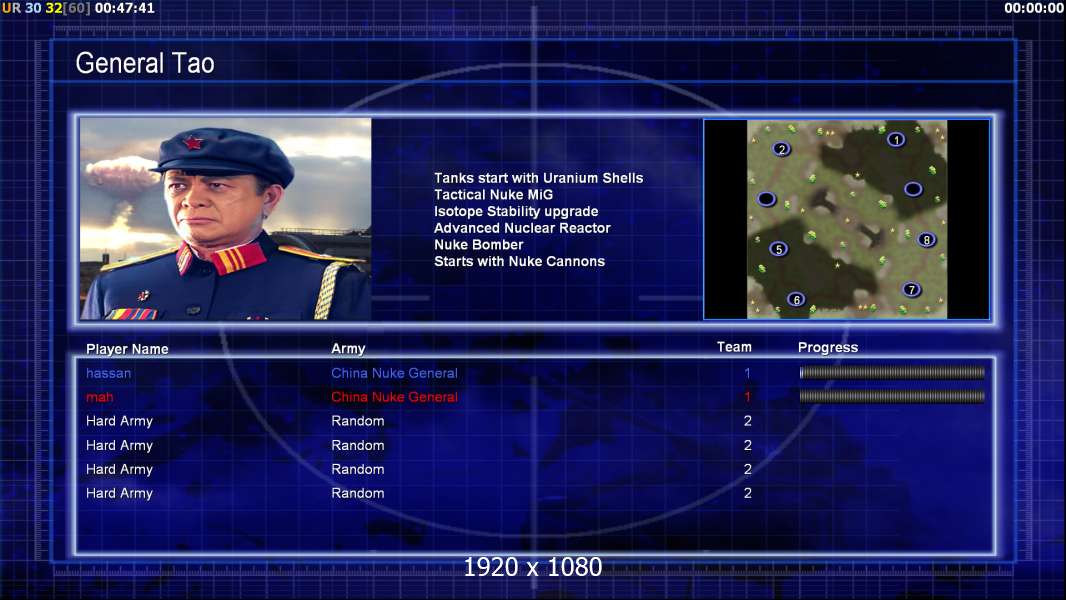This screenshot has width=1066, height=600.
Task: Click mah's loading progress bar
Action: tap(892, 396)
